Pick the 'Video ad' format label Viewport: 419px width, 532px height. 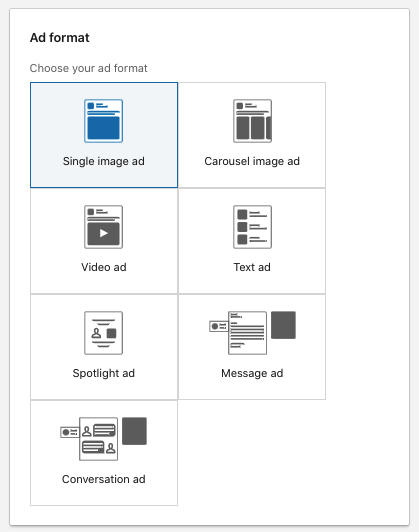click(x=103, y=267)
